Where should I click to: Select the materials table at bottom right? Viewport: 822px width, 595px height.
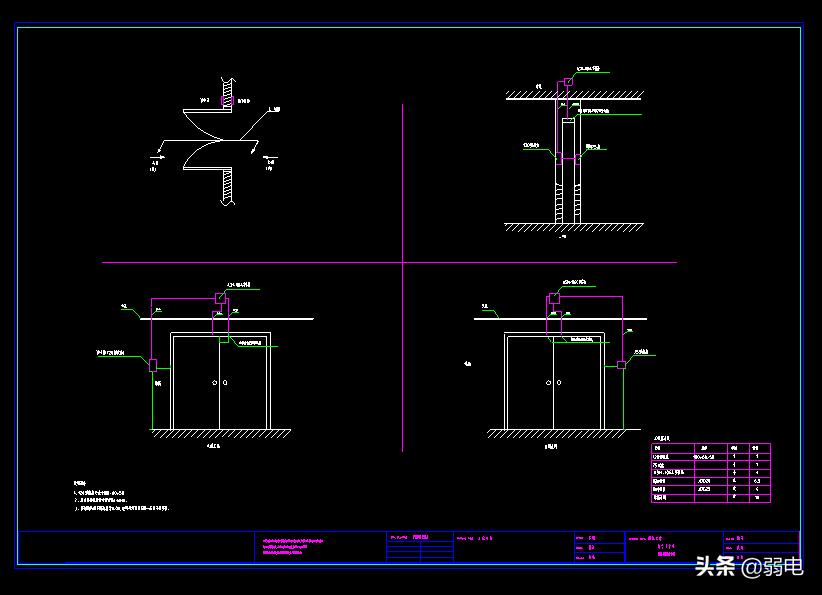(x=710, y=472)
